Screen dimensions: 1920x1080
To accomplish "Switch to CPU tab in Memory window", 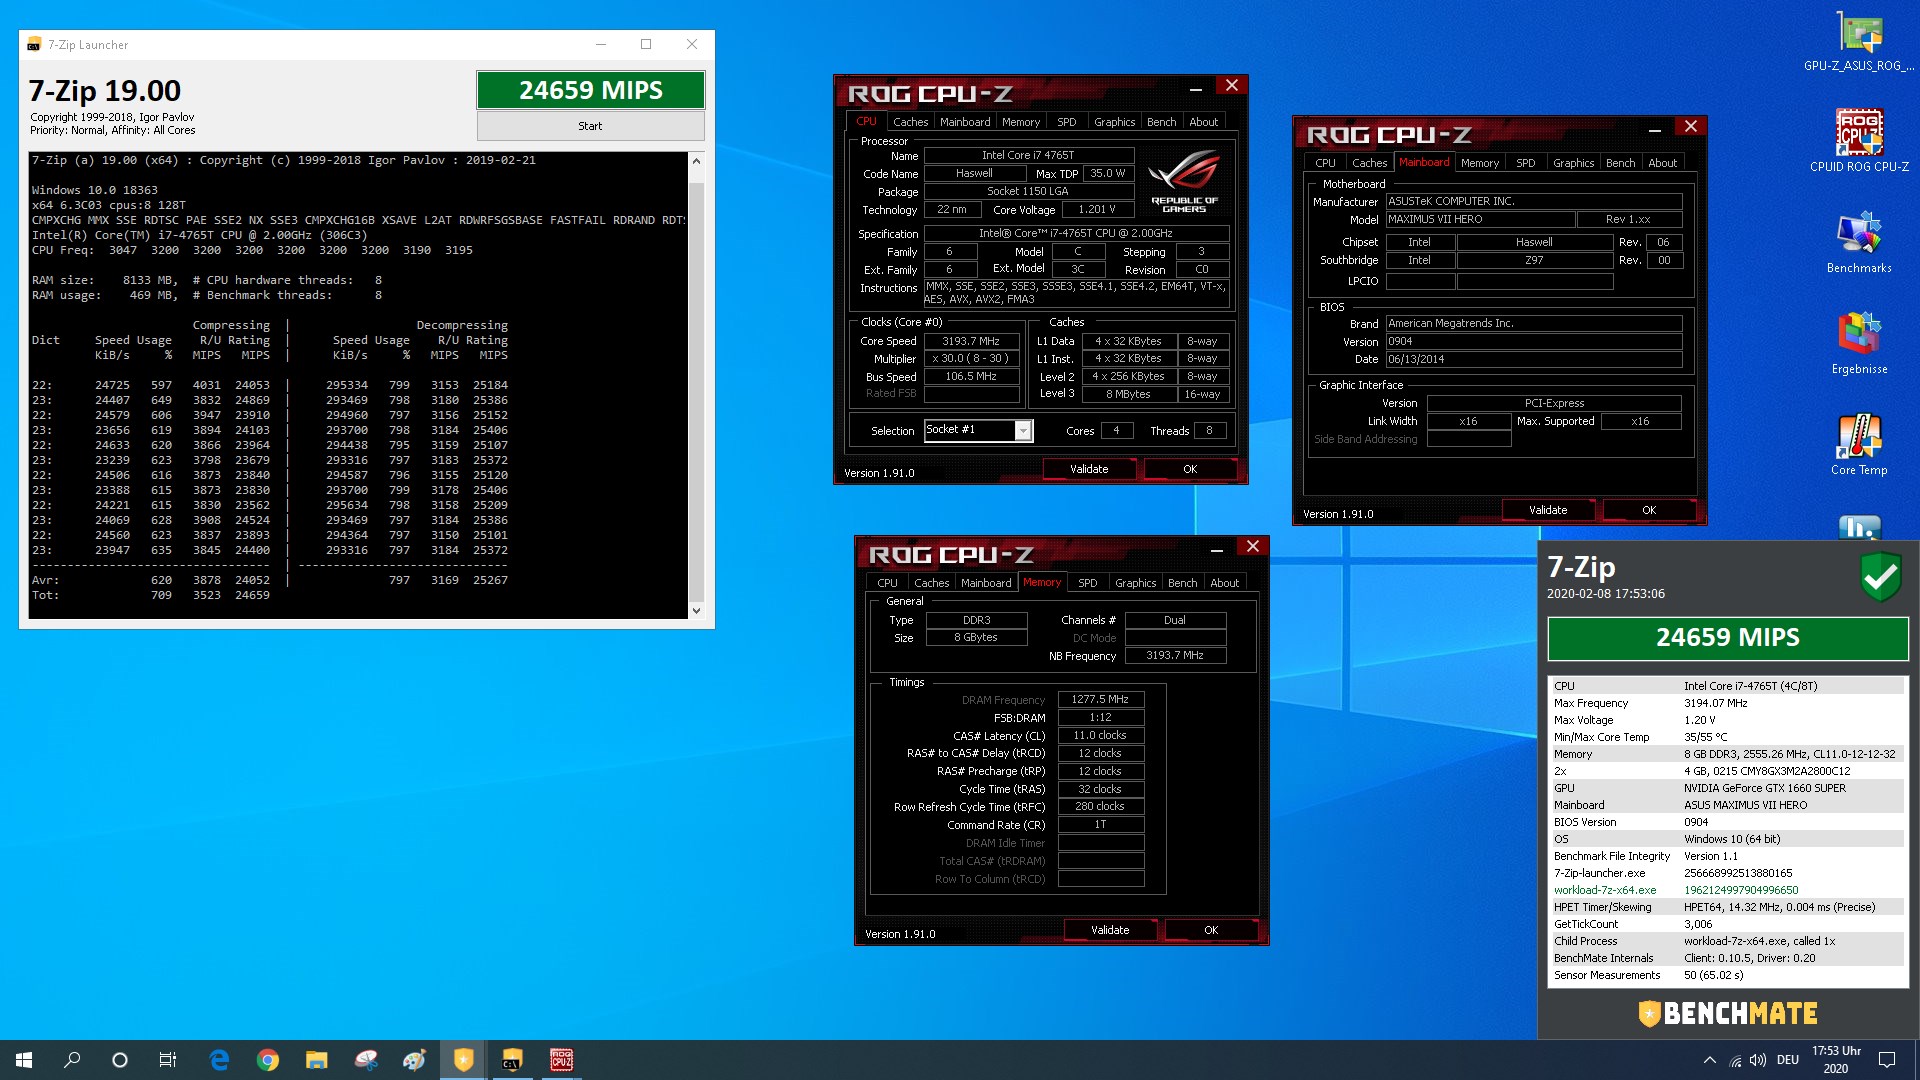I will 887,583.
